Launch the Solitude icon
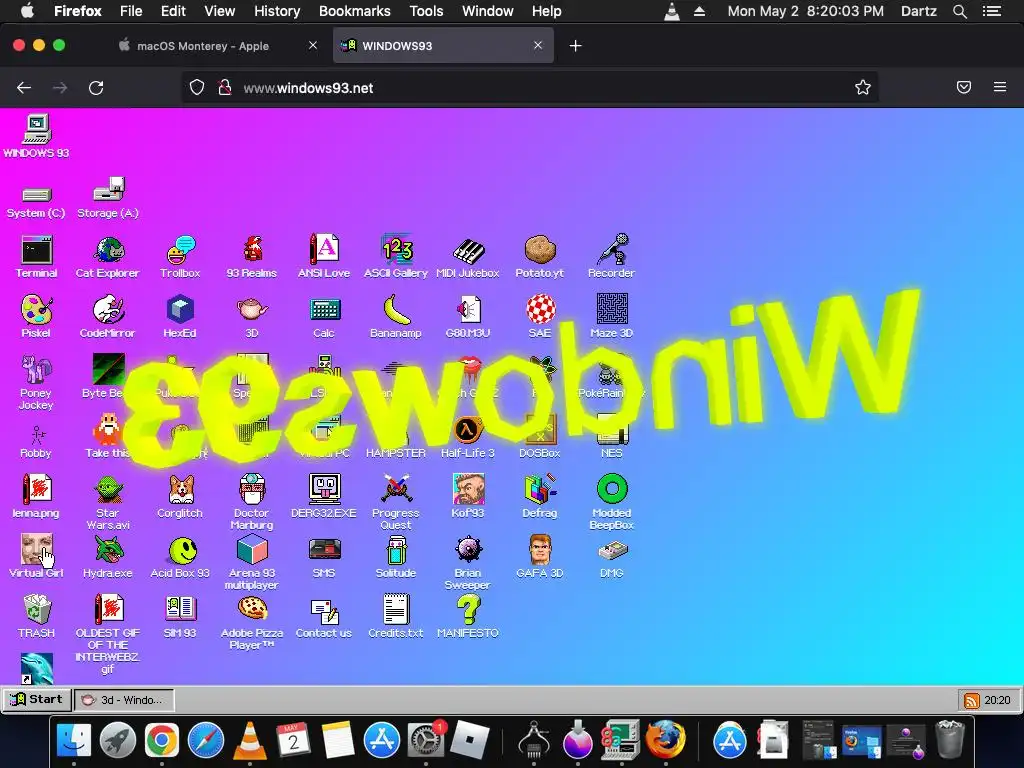Image resolution: width=1024 pixels, height=768 pixels. click(396, 550)
